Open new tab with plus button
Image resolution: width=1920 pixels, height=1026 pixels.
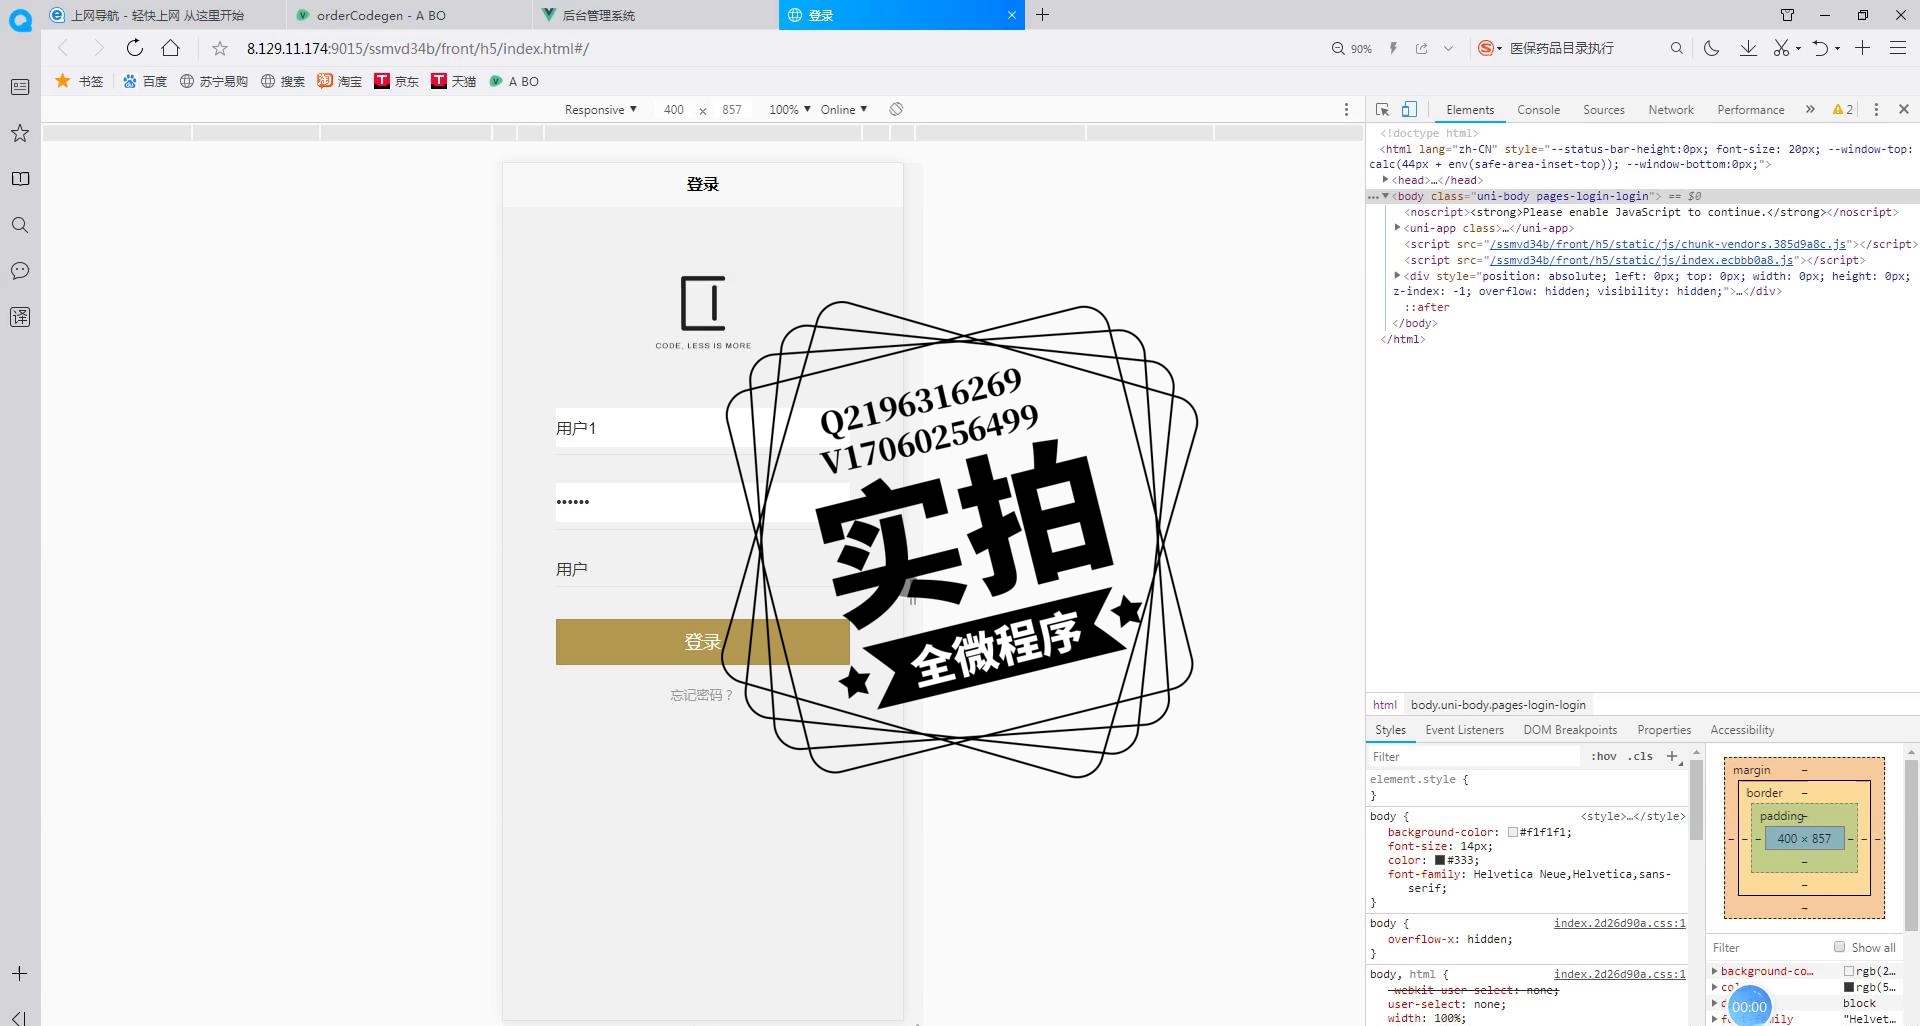tap(1042, 15)
